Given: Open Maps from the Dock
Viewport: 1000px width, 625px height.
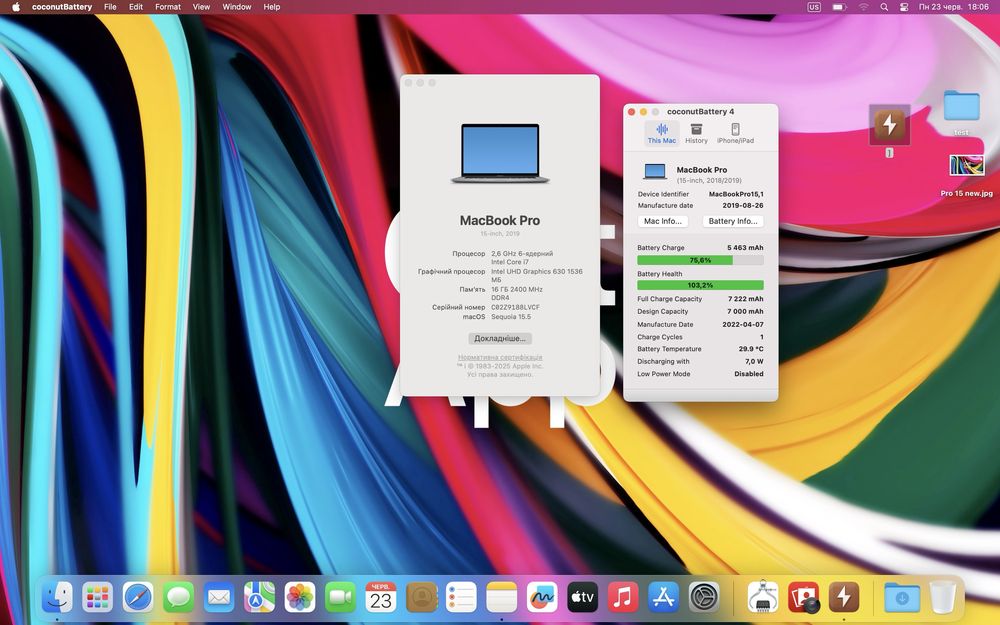Looking at the screenshot, I should click(260, 598).
